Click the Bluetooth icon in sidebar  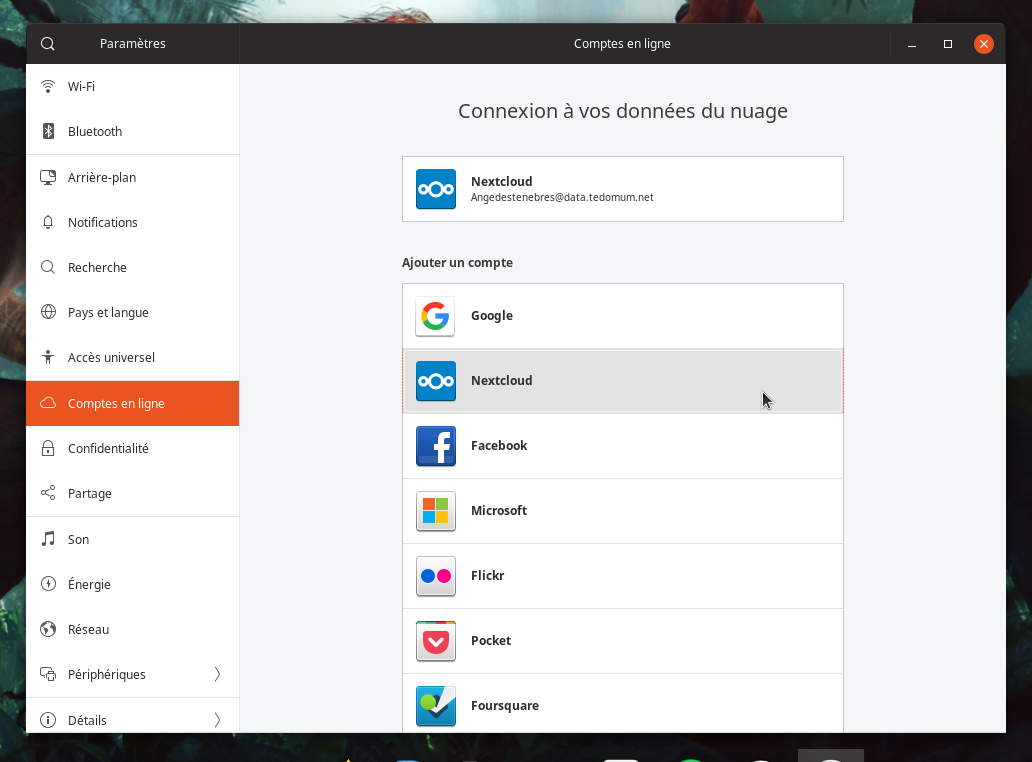tap(48, 132)
